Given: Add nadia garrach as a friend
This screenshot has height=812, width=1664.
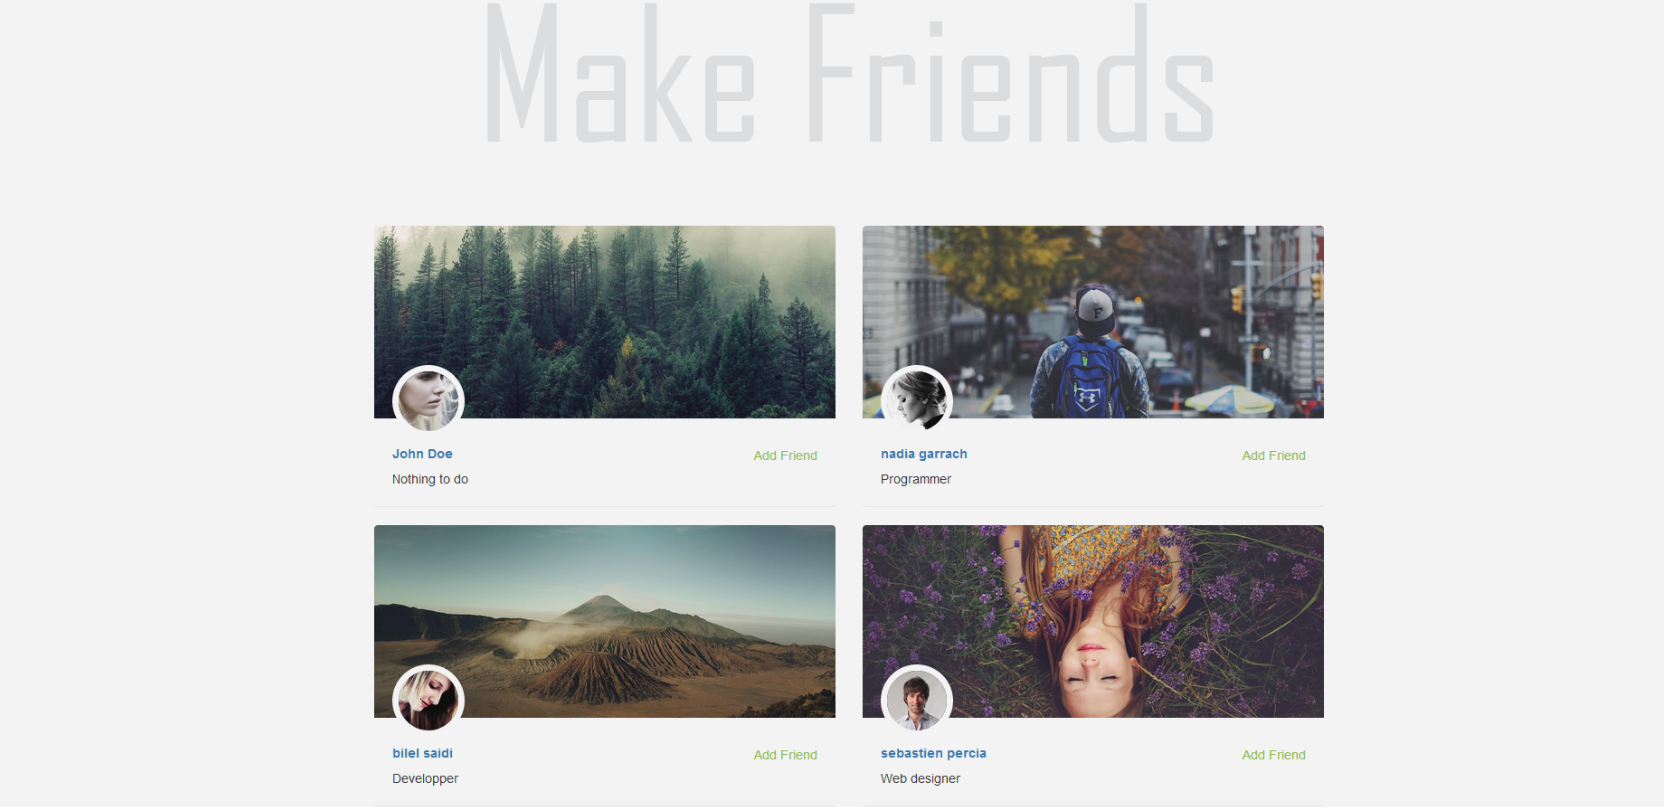Looking at the screenshot, I should tap(1273, 456).
